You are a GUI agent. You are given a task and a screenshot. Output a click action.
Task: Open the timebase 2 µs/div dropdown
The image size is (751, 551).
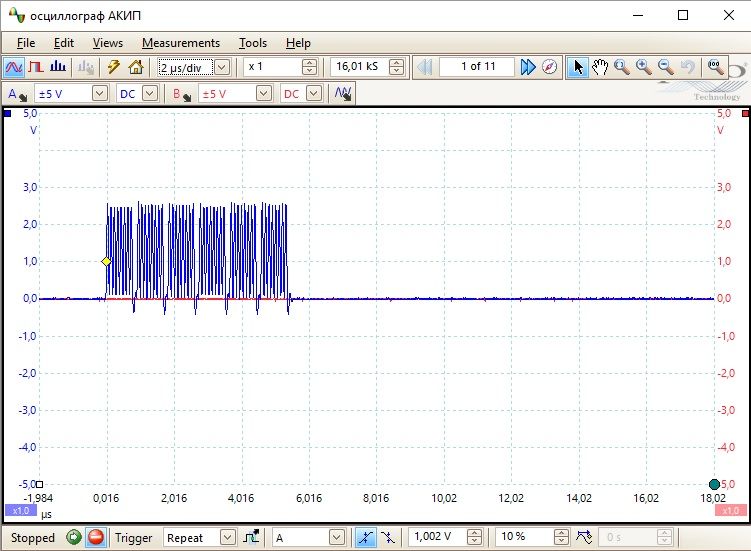(x=222, y=67)
